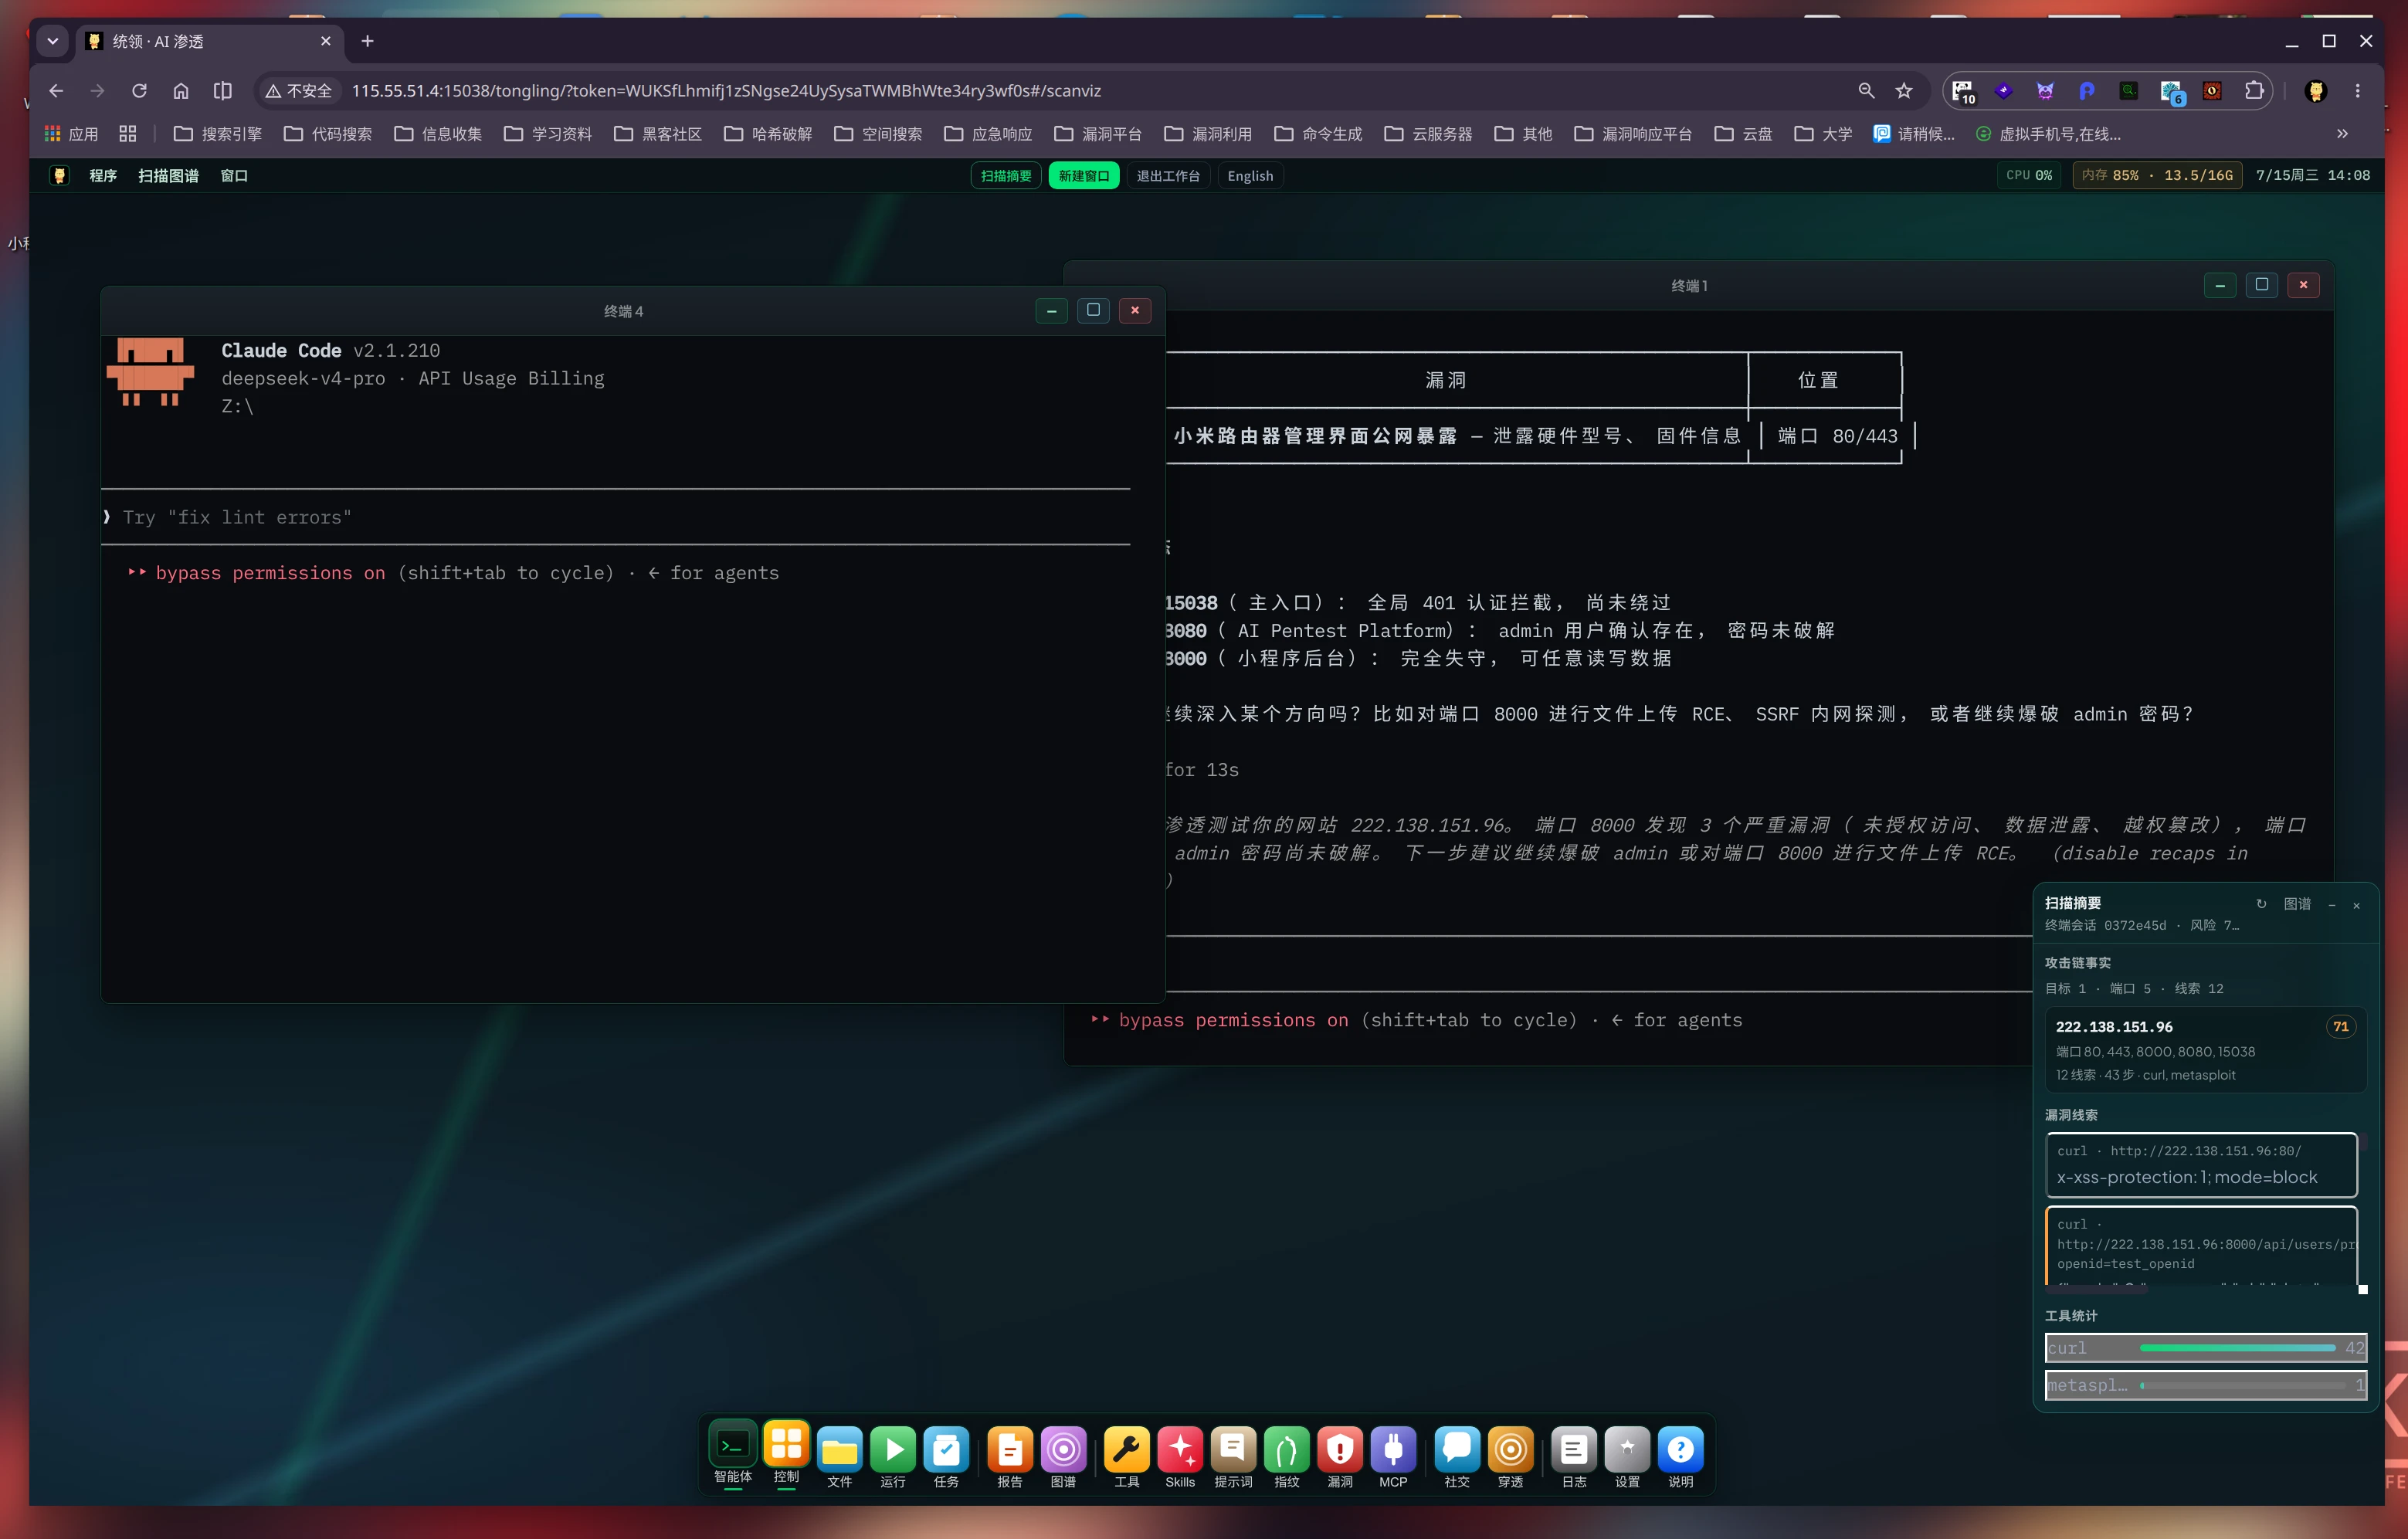Click the 内存 85% memory indicator
2408x1539 pixels.
pos(2156,175)
